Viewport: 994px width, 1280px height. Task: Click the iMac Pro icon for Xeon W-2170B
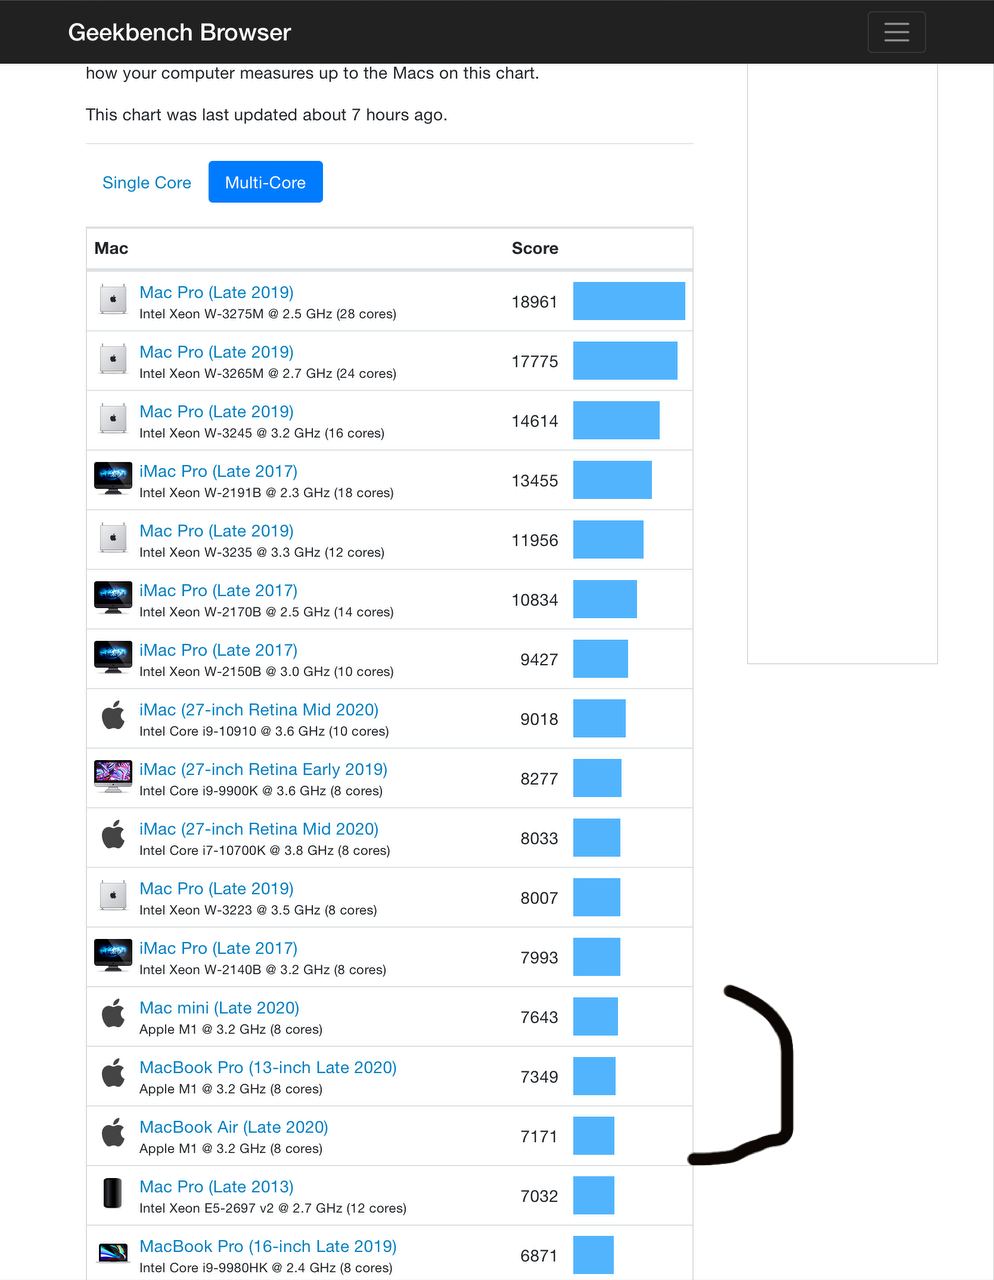point(113,597)
